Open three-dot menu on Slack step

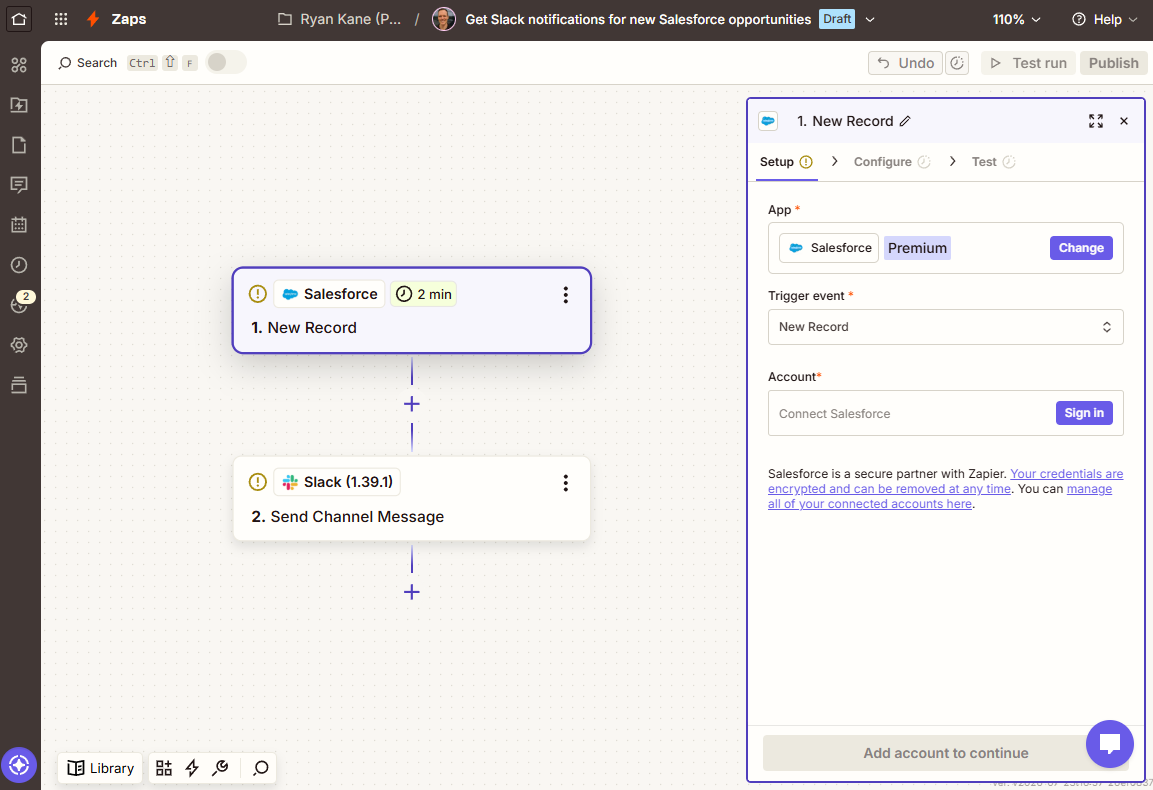(x=565, y=483)
